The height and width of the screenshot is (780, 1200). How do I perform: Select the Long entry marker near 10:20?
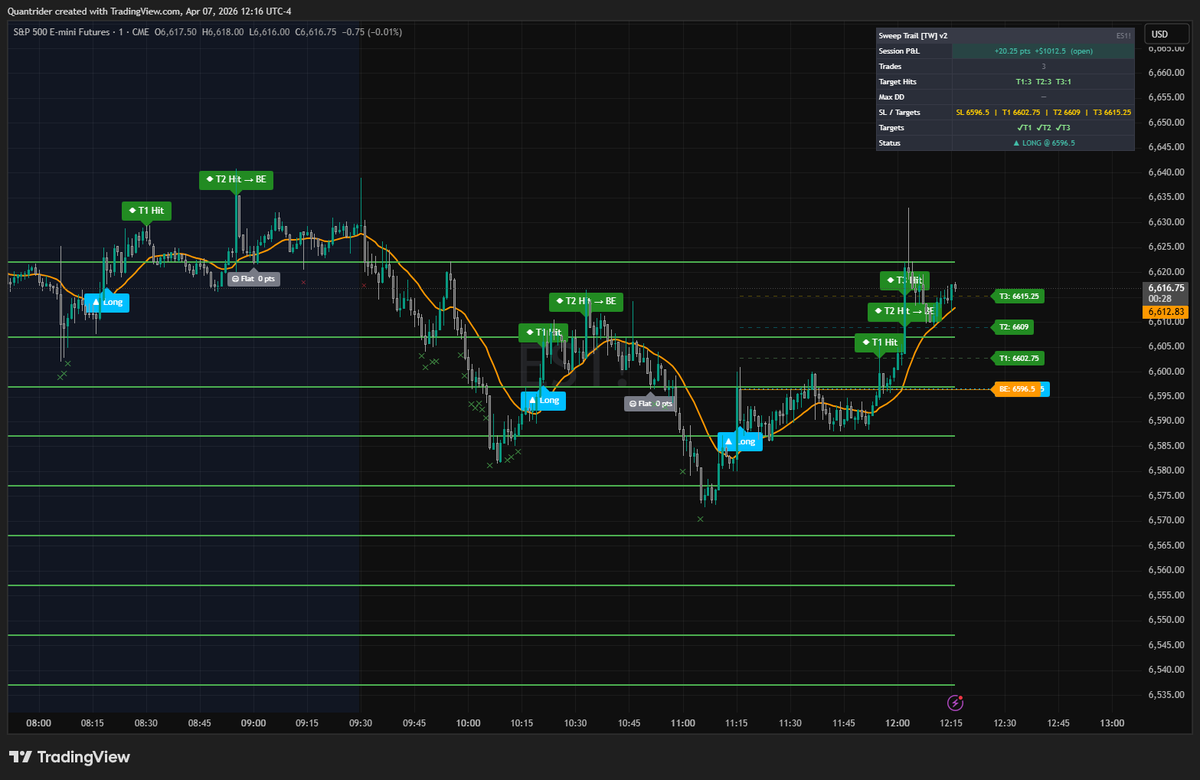pos(543,401)
